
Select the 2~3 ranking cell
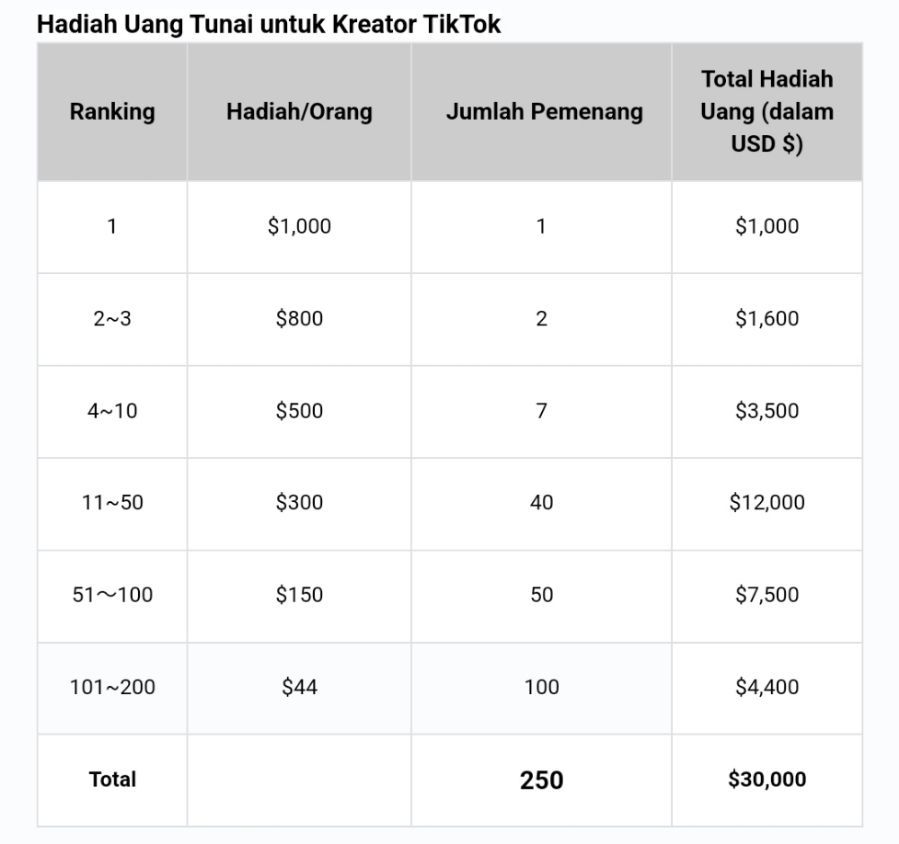click(112, 318)
